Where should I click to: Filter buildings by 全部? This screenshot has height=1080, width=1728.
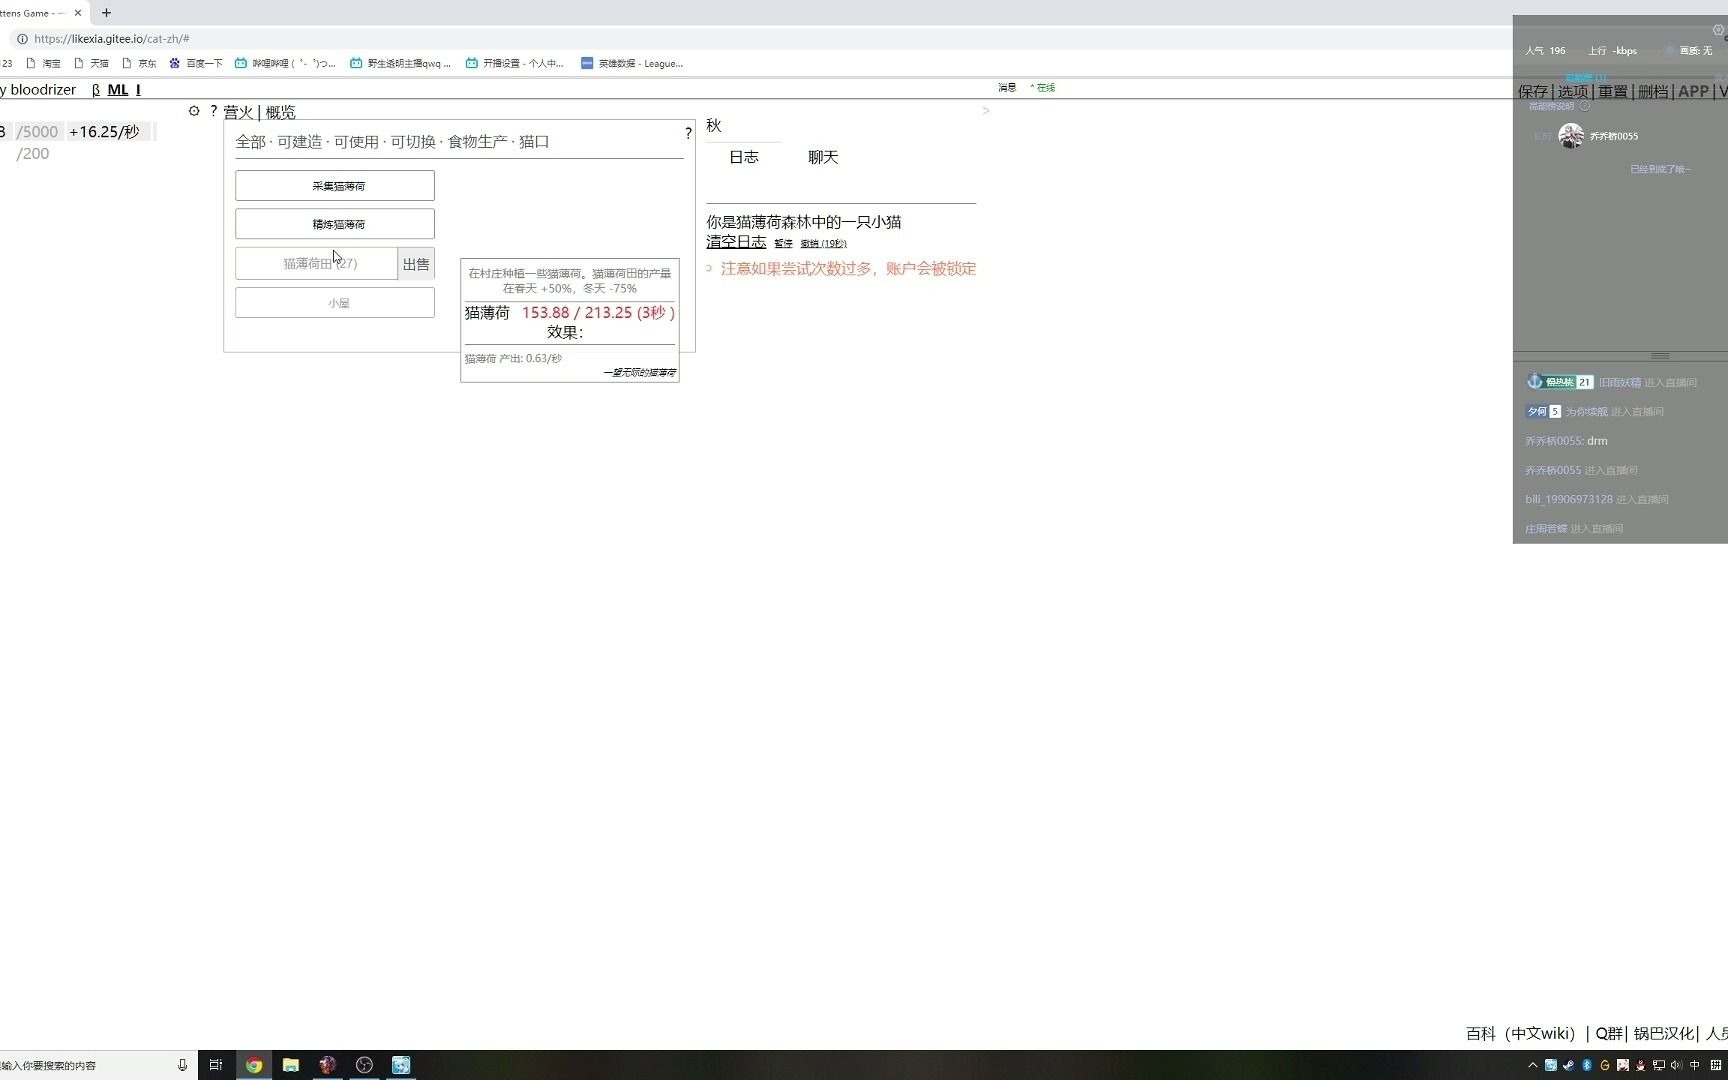pos(250,142)
